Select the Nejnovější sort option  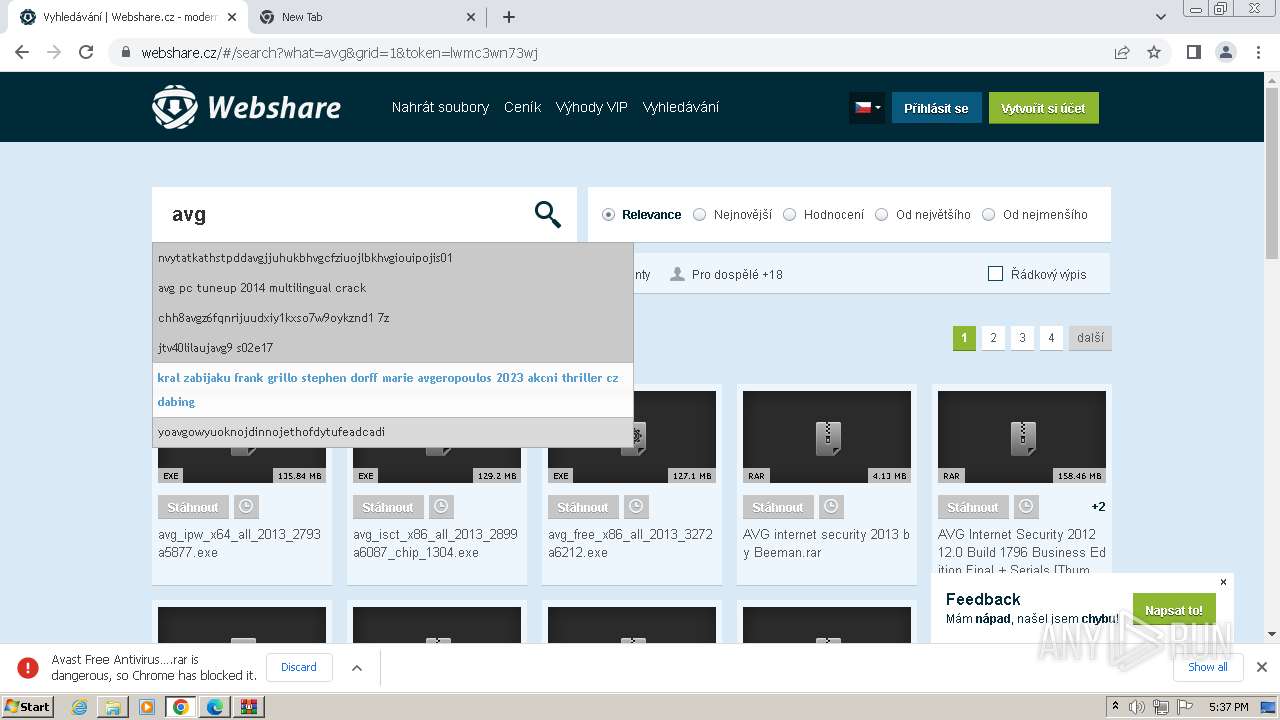(732, 214)
